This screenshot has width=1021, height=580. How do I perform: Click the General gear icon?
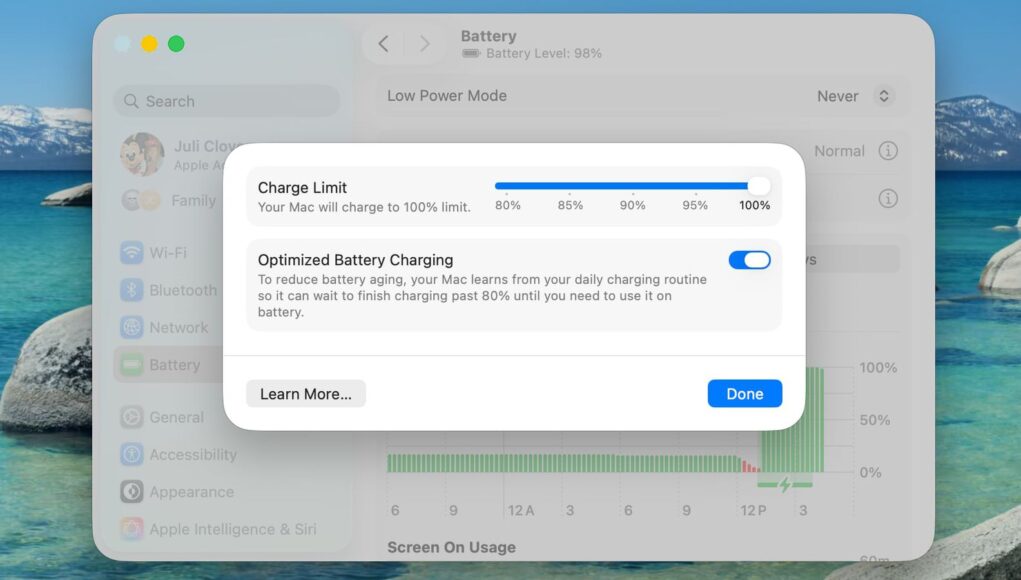coord(132,417)
